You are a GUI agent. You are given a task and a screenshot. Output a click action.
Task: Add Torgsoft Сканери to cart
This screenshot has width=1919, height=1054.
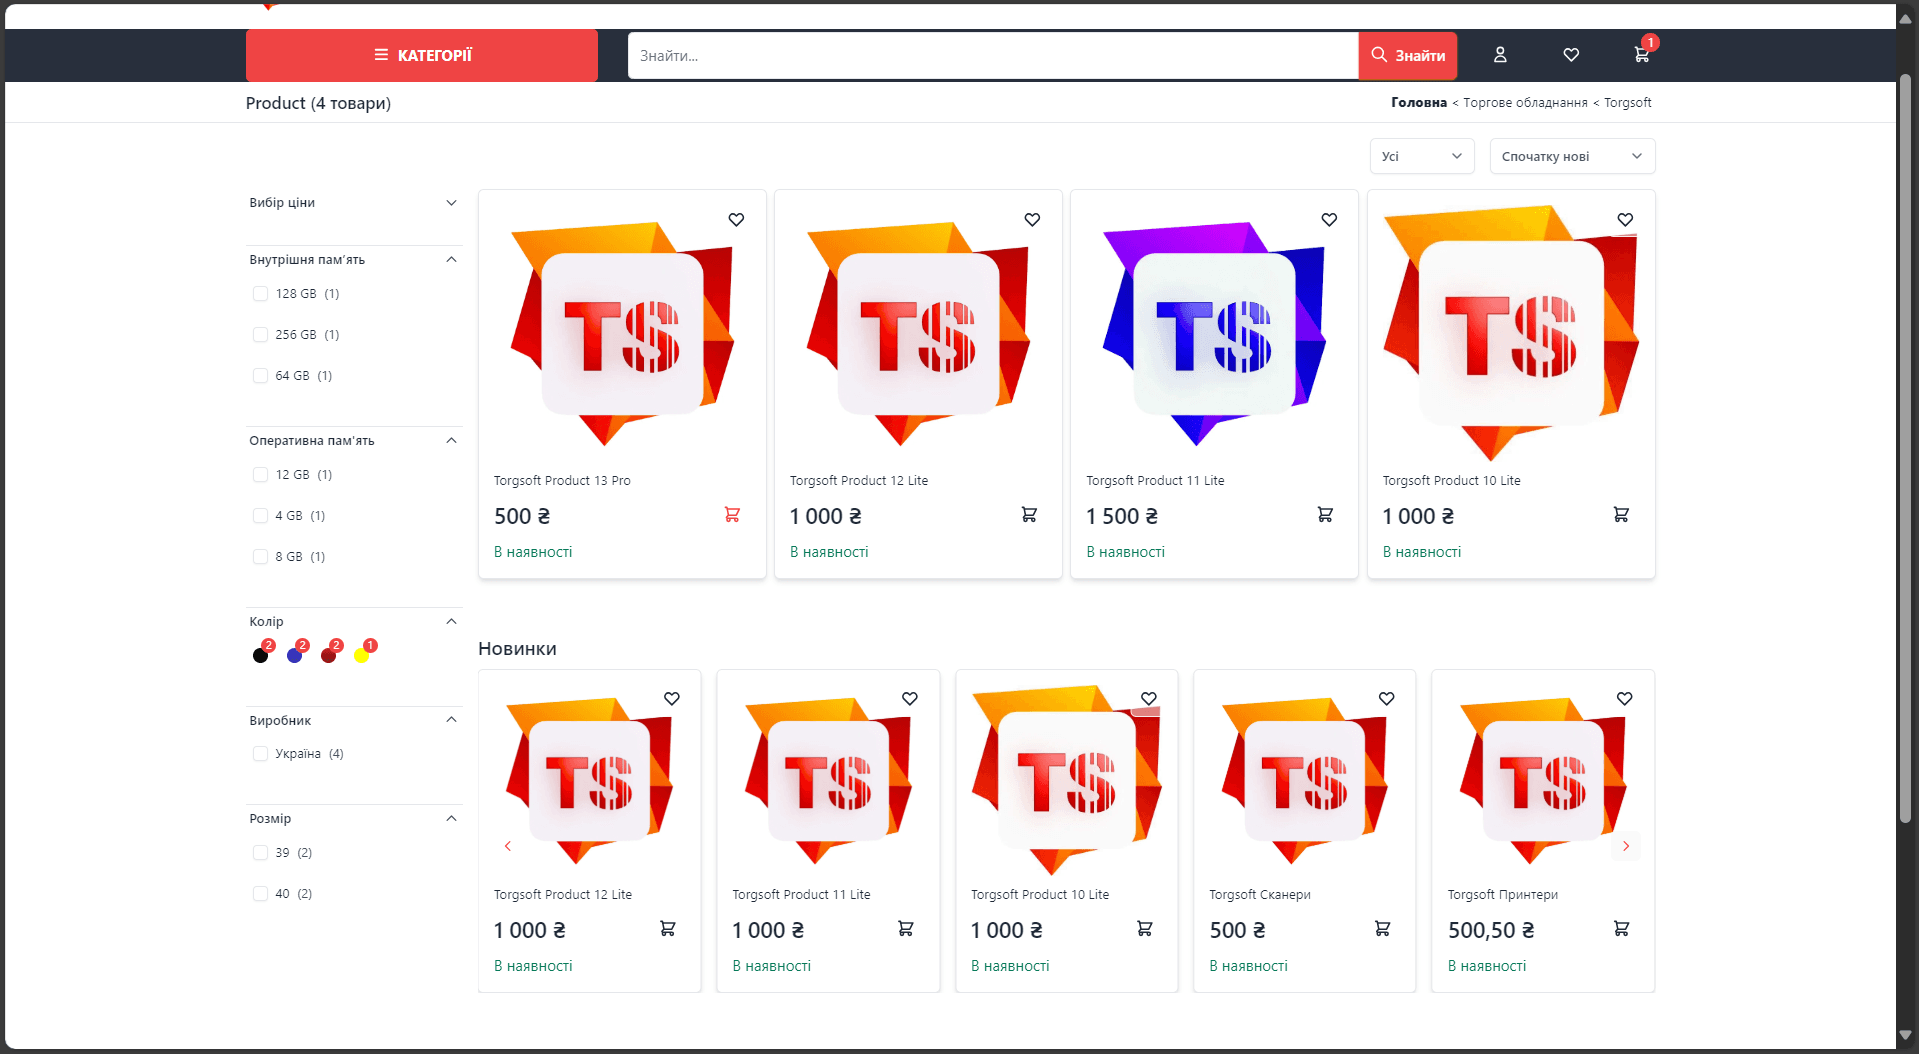(1383, 929)
